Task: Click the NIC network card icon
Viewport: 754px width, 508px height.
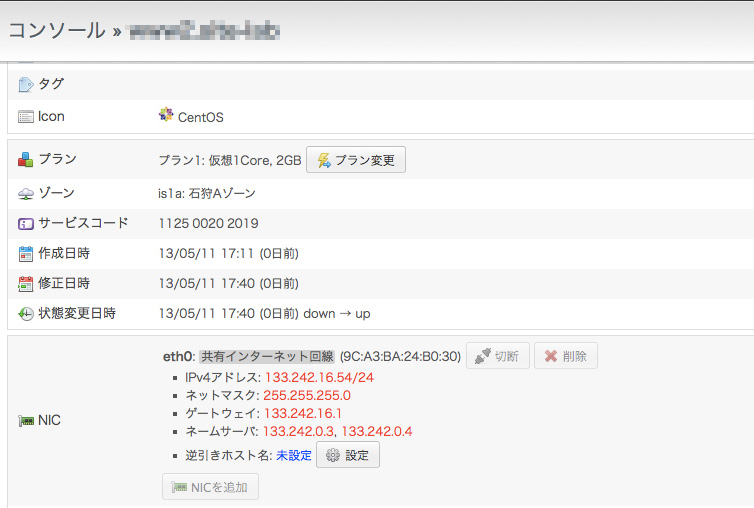Action: 26,421
